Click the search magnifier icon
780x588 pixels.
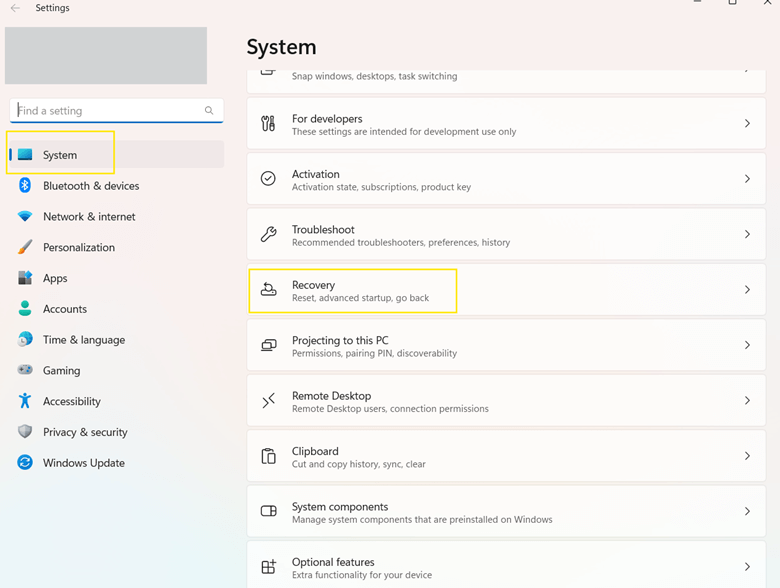click(x=209, y=110)
